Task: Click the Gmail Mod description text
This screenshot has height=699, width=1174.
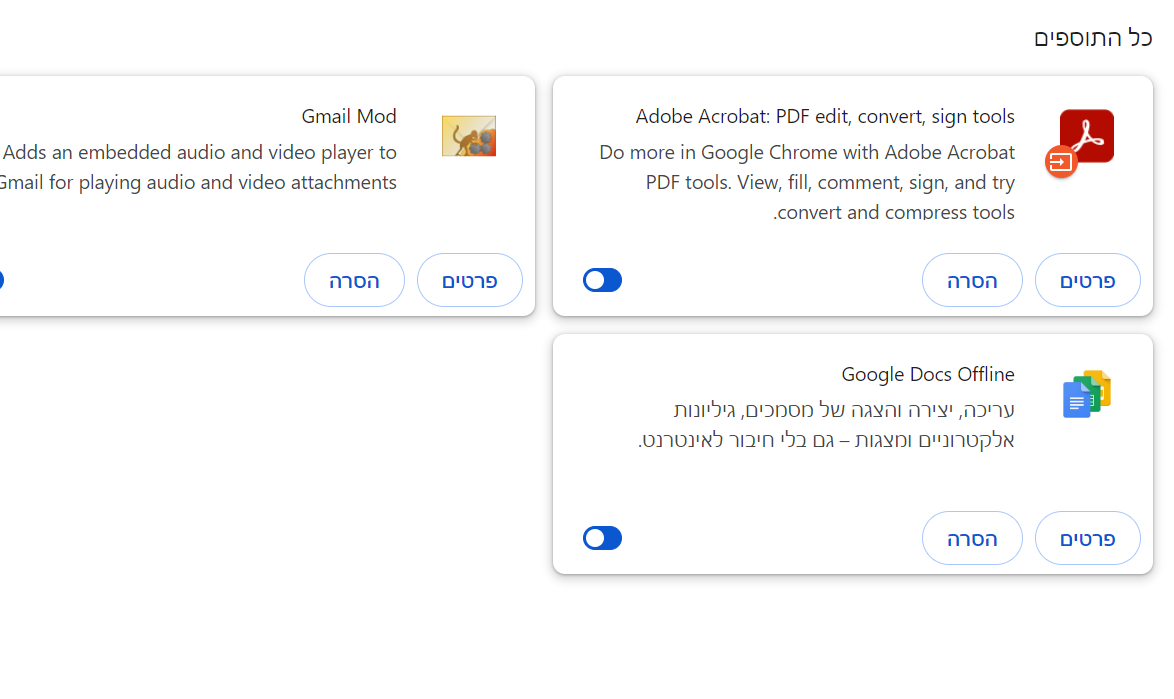Action: coord(200,168)
